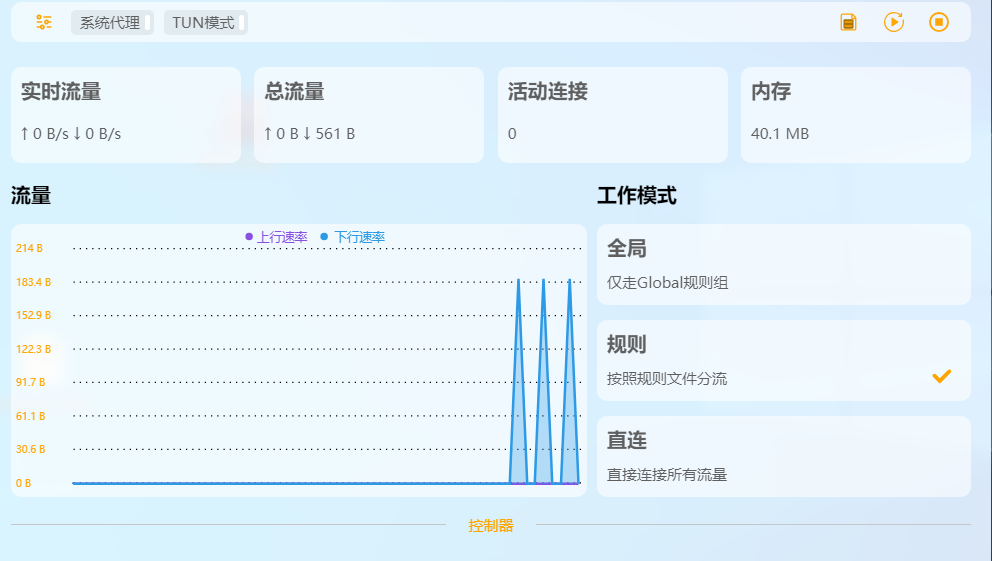
Task: Click the 30.6 B axis label
Action: [x=30, y=449]
